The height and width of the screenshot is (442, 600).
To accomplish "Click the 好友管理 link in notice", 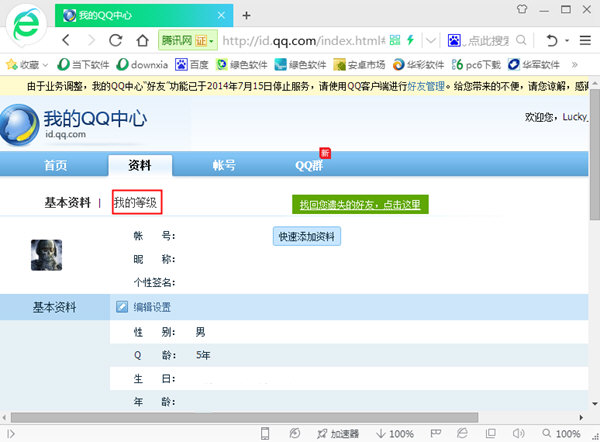I will [426, 86].
